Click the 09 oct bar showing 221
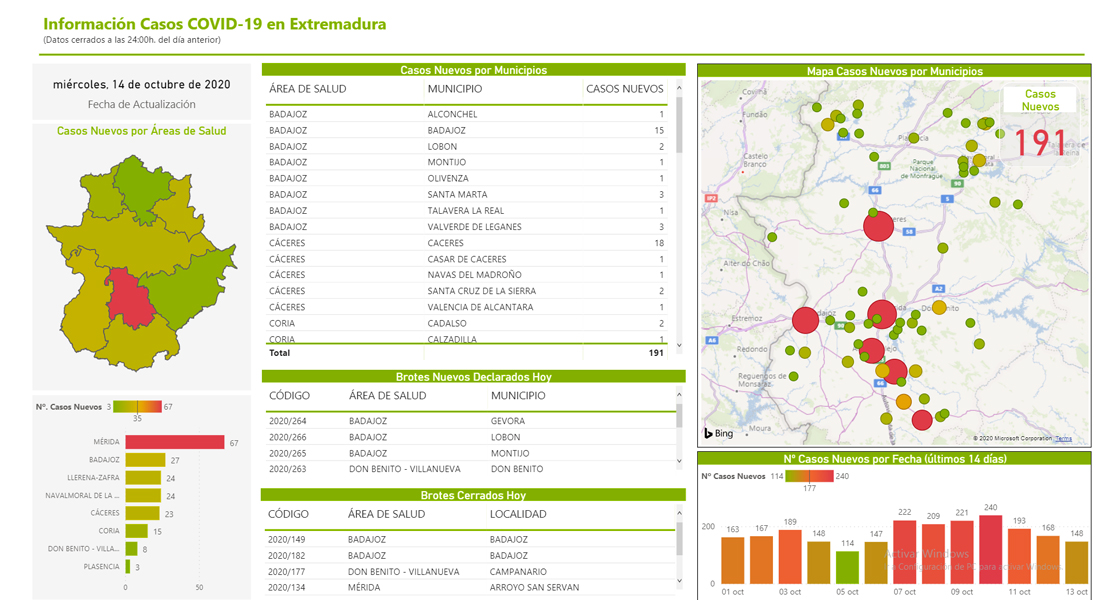The image size is (1110, 600). (x=962, y=553)
